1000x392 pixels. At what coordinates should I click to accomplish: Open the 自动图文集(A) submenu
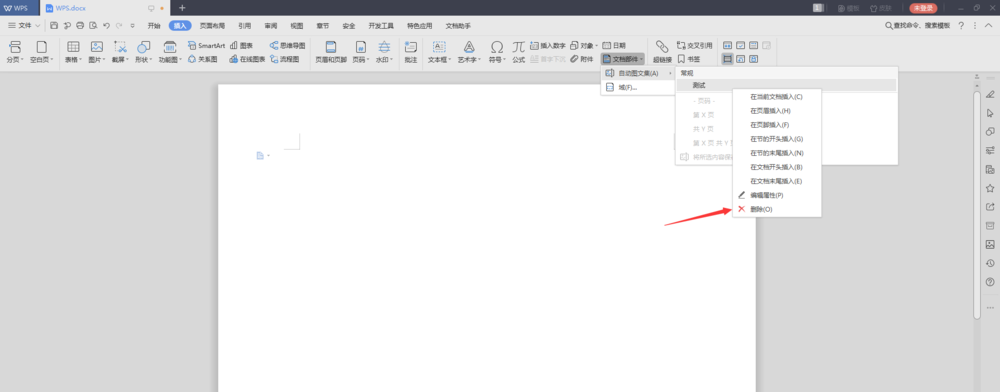(x=638, y=73)
